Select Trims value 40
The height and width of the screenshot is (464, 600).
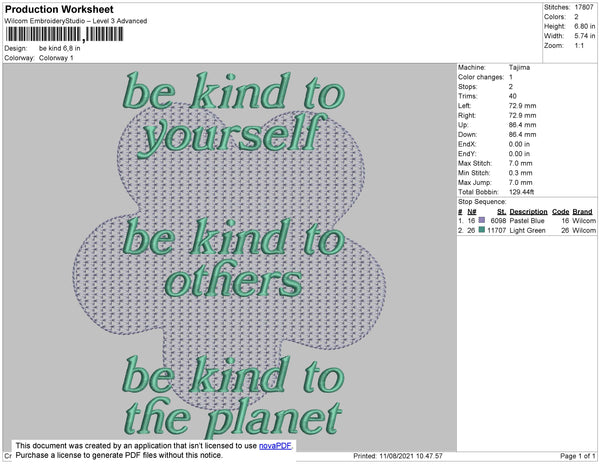[513, 96]
